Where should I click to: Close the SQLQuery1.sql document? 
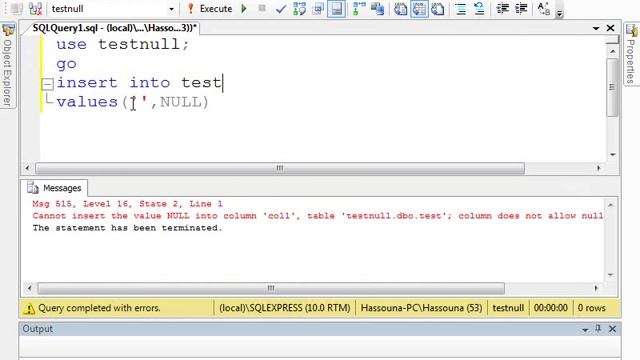(x=610, y=28)
